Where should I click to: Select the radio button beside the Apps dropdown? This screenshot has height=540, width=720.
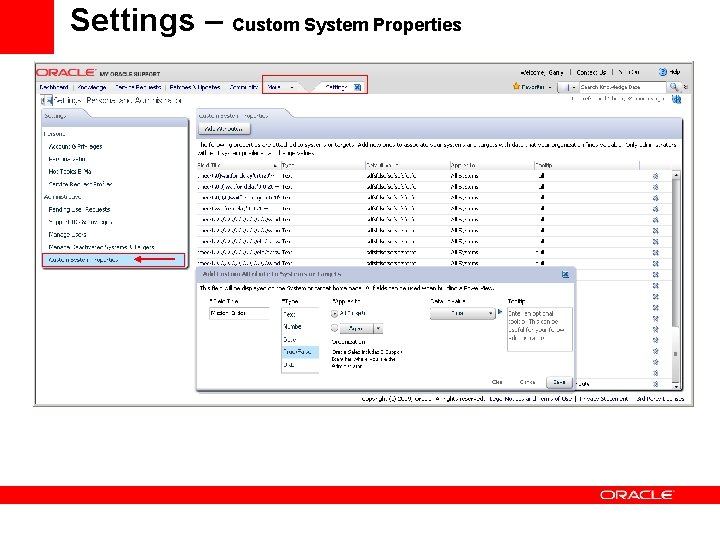[334, 328]
